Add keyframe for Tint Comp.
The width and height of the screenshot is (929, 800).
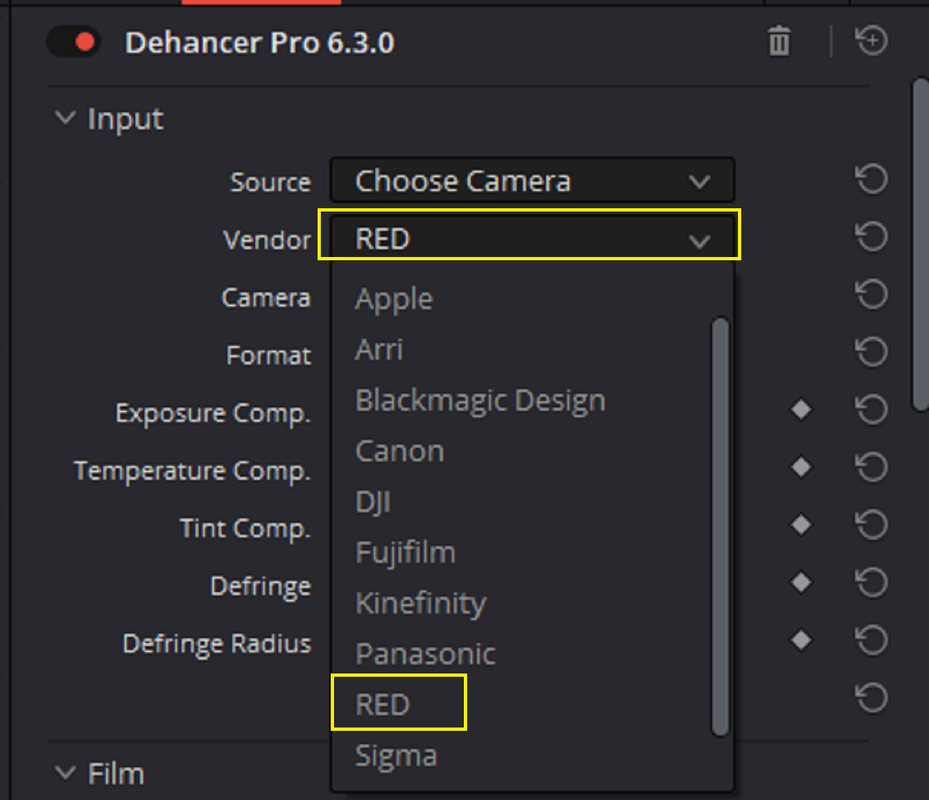[x=801, y=524]
